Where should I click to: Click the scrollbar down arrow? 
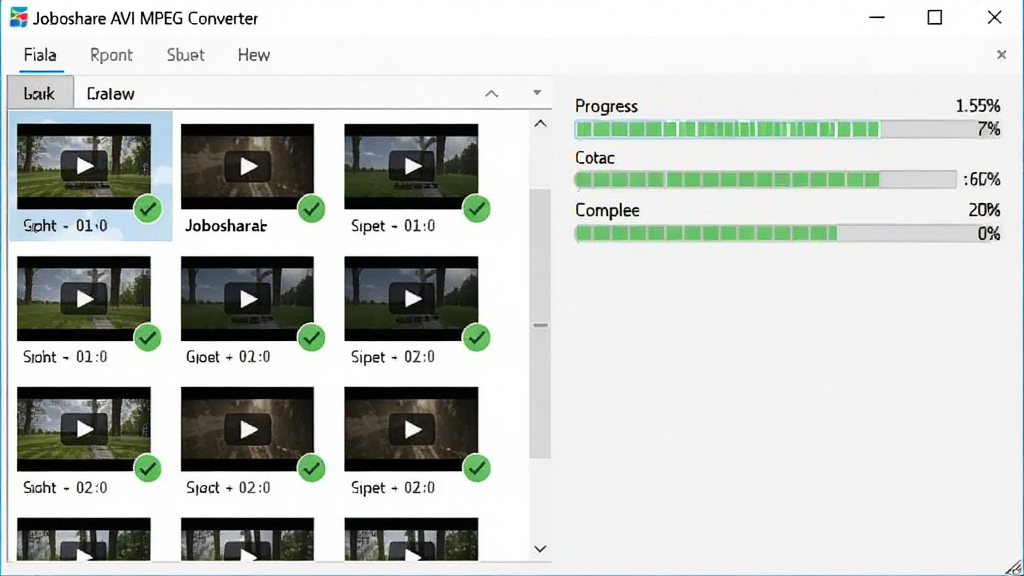tap(540, 549)
